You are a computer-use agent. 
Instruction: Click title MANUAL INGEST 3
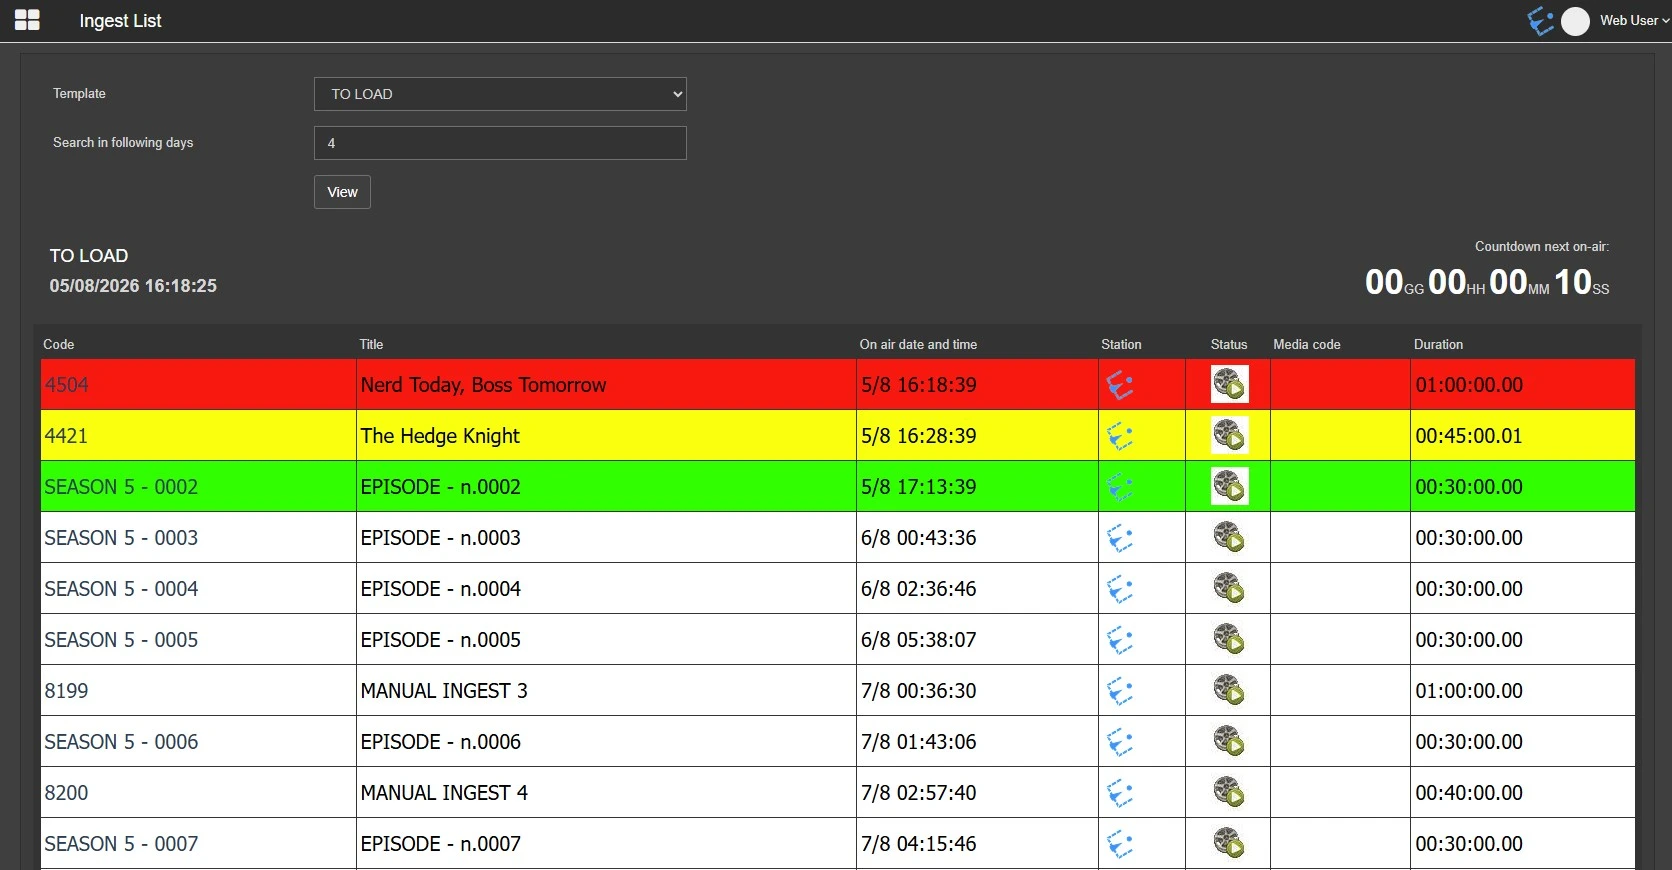[x=444, y=691]
